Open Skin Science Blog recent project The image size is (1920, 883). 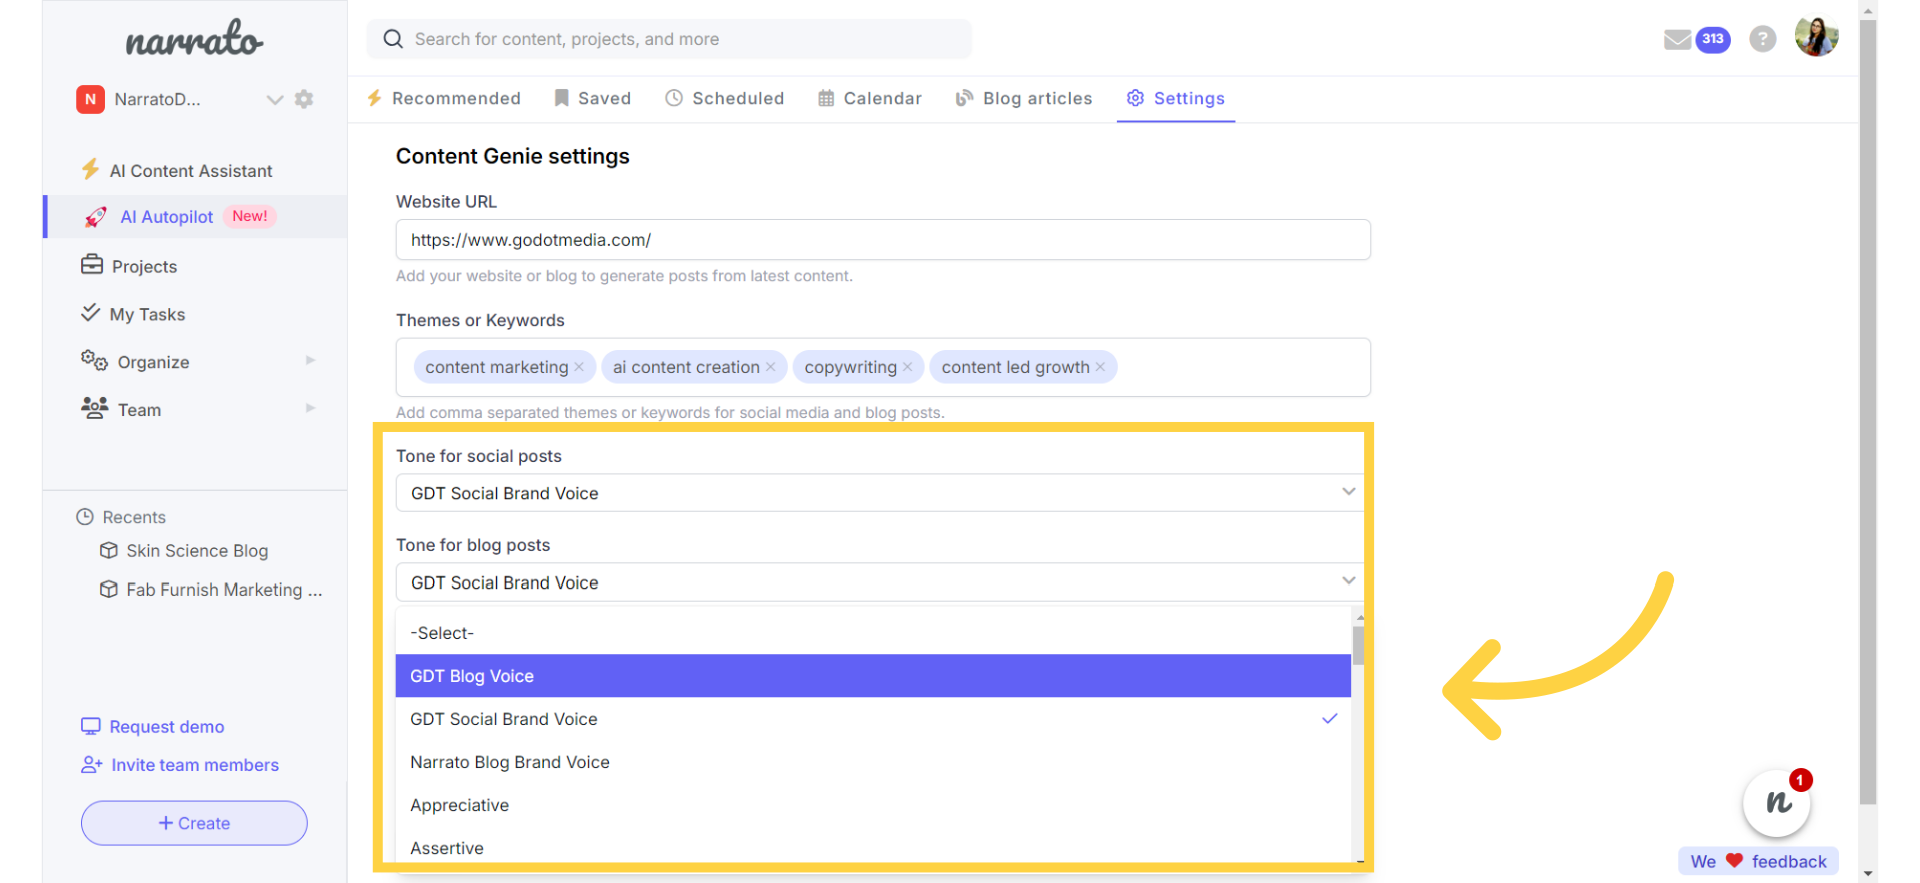pos(197,551)
